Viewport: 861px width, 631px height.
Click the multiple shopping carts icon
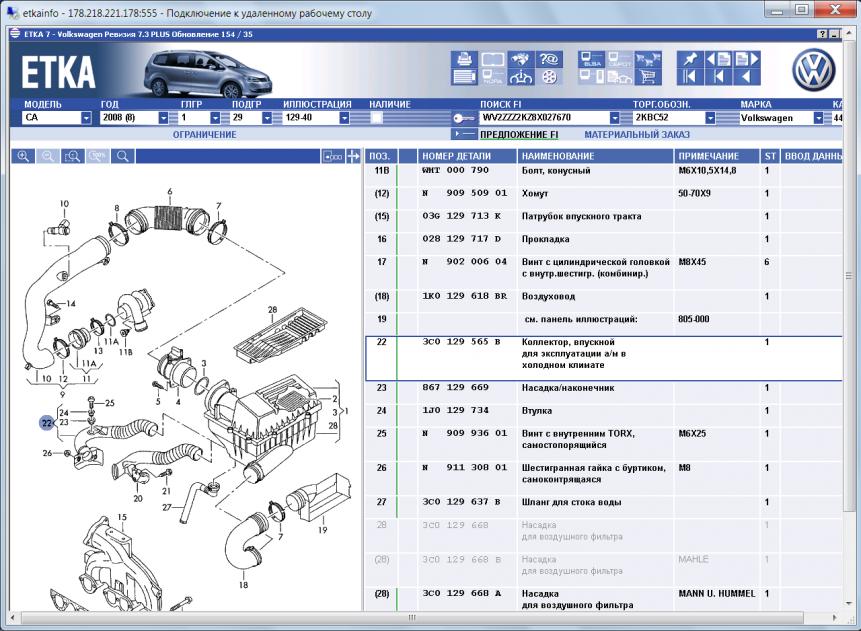[648, 59]
